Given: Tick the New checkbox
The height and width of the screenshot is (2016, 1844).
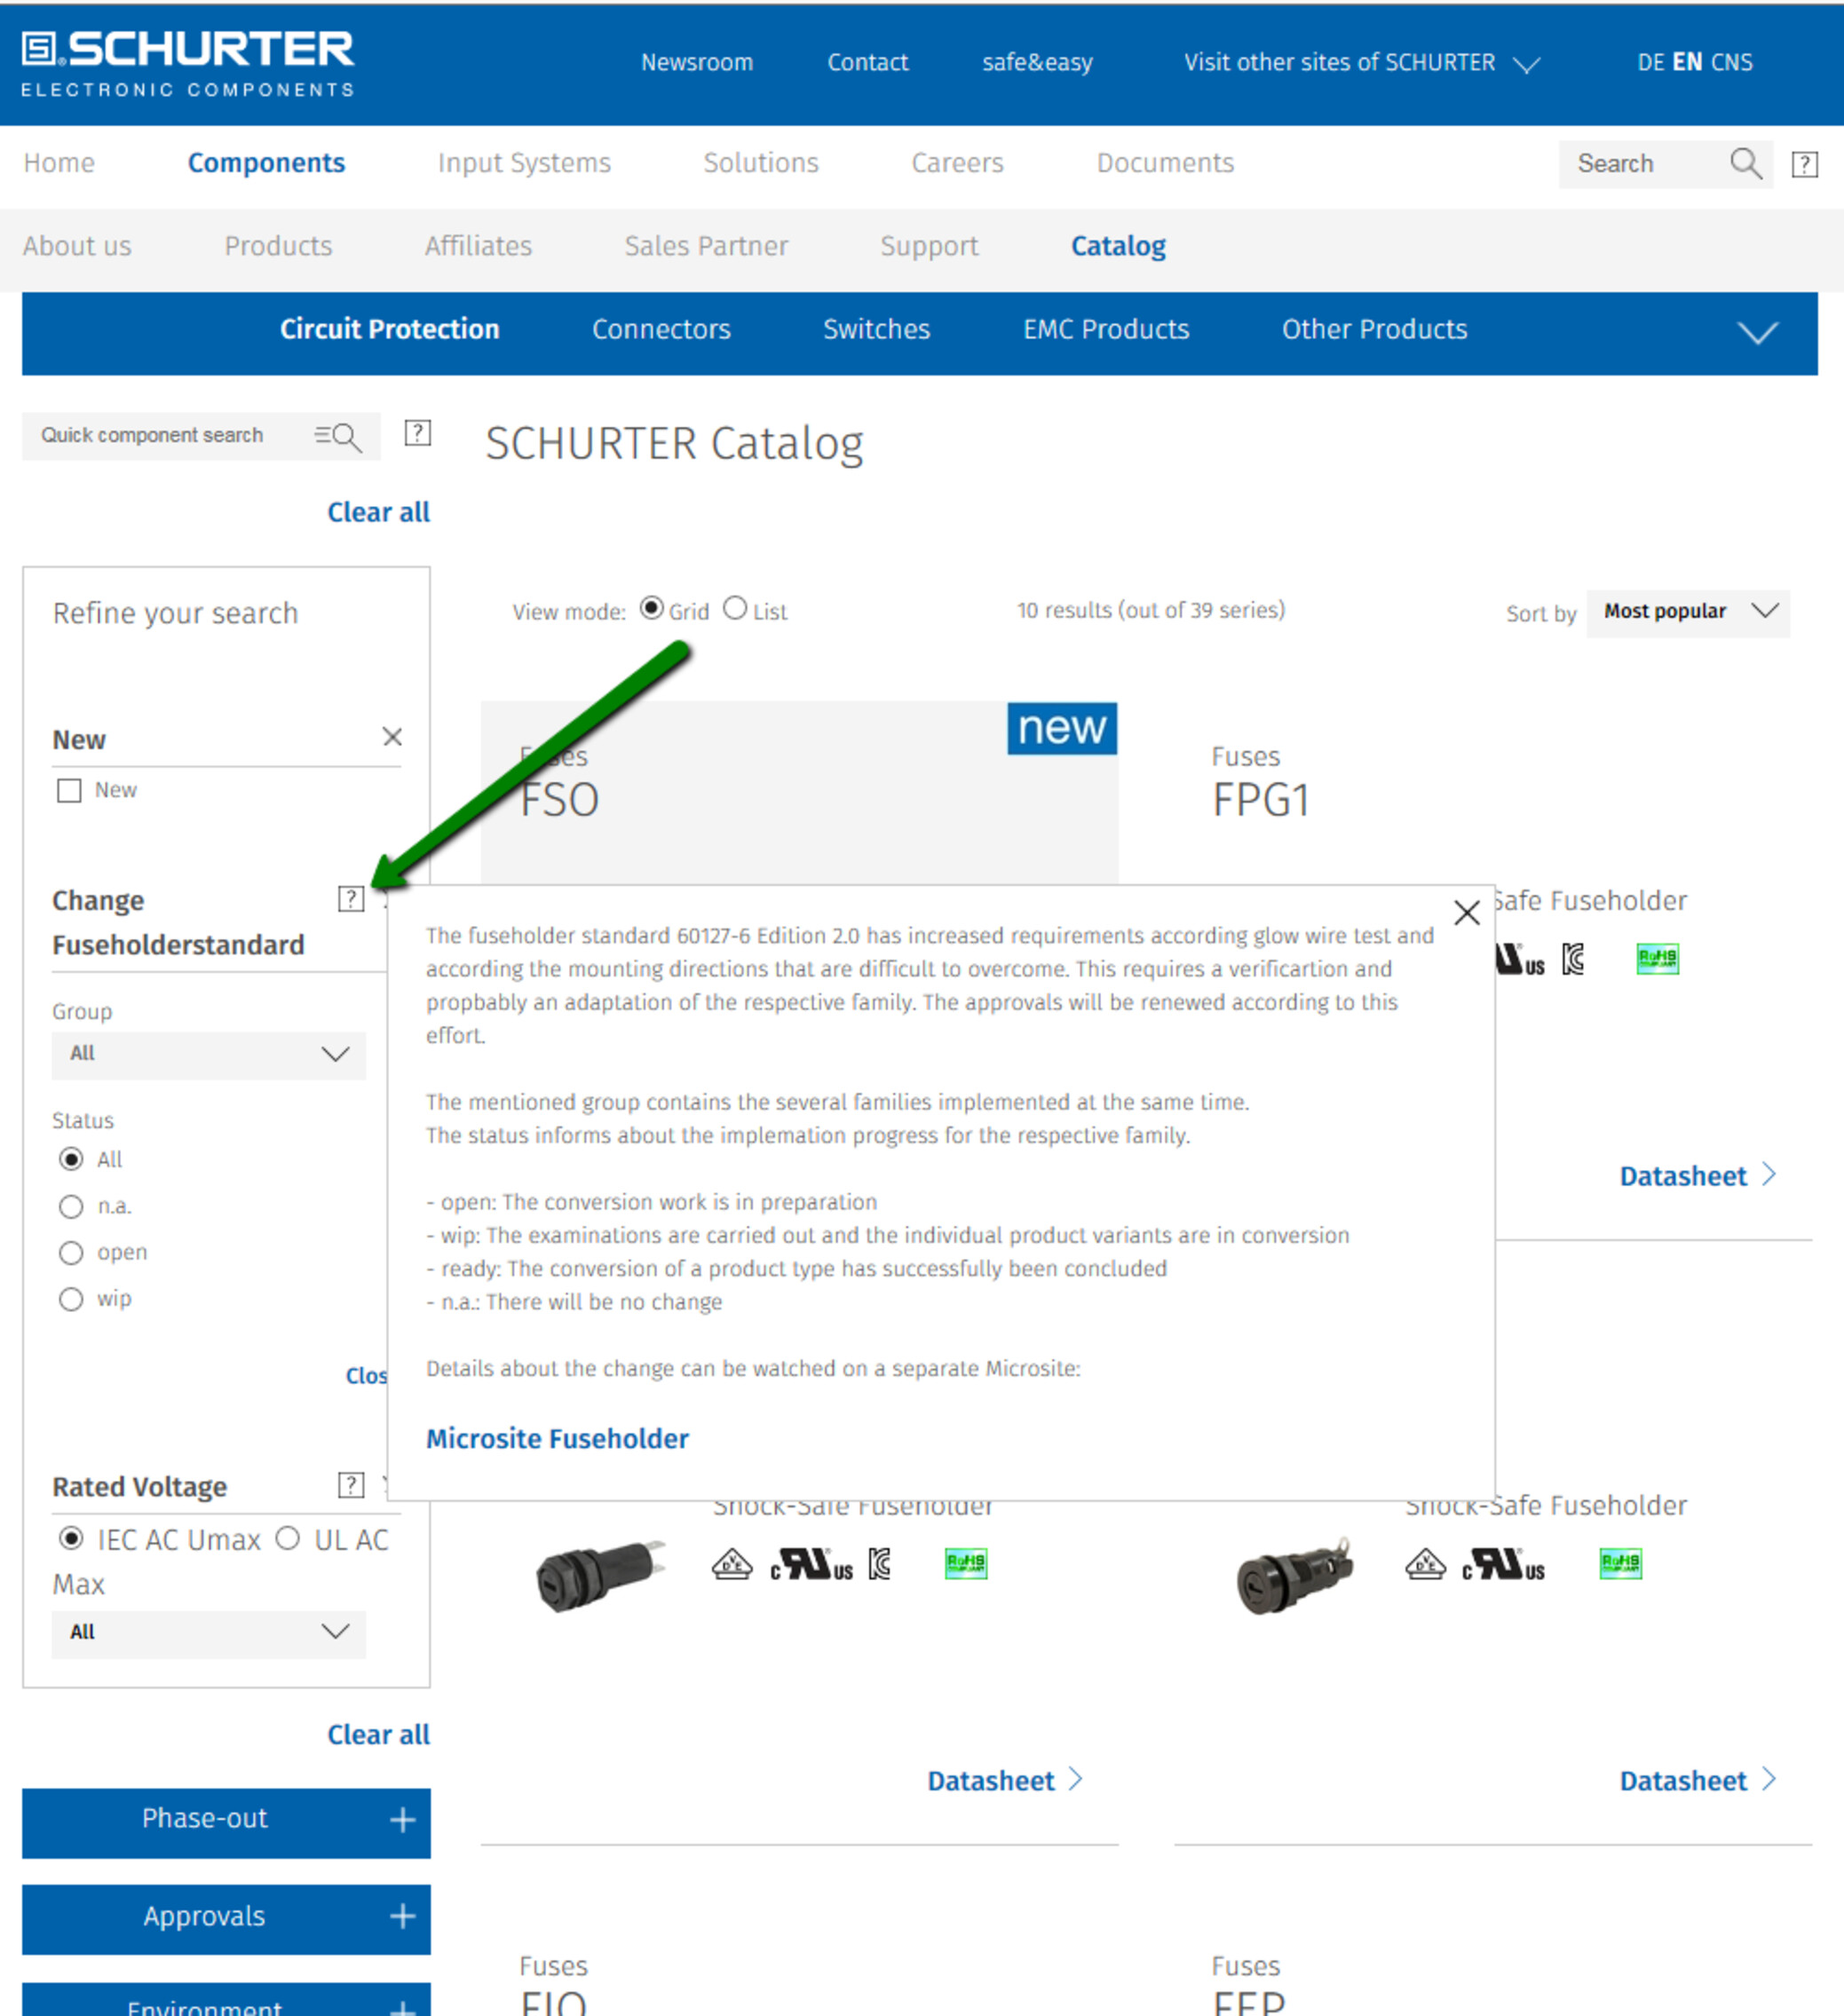Looking at the screenshot, I should 69,791.
